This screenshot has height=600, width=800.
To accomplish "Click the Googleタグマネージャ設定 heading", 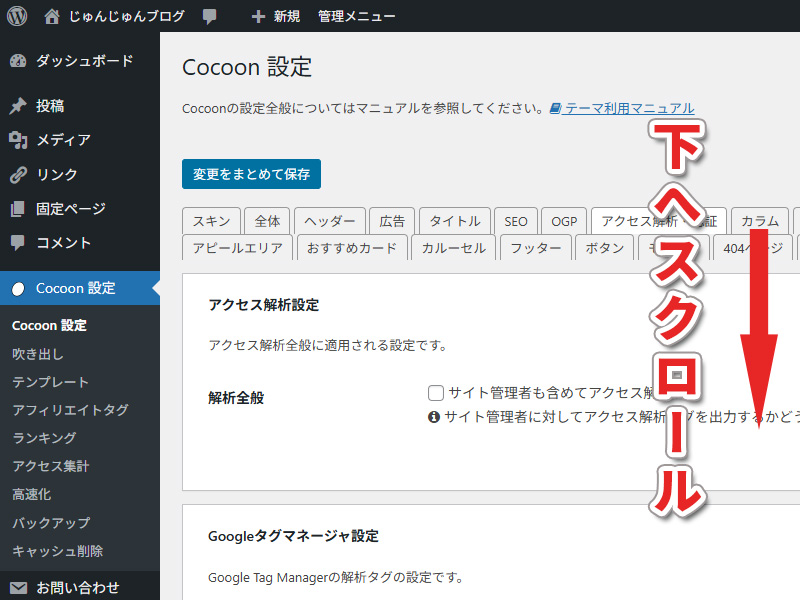I will tap(293, 536).
